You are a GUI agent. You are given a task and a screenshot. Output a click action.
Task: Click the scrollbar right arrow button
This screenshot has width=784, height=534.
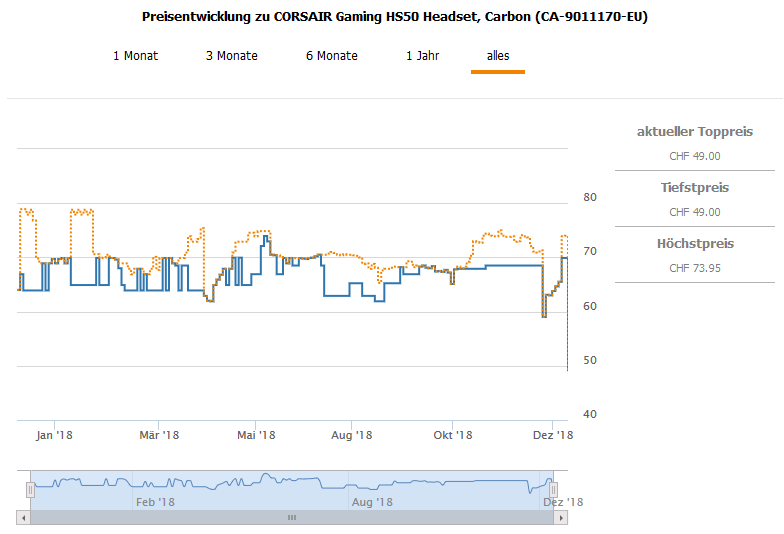(562, 518)
